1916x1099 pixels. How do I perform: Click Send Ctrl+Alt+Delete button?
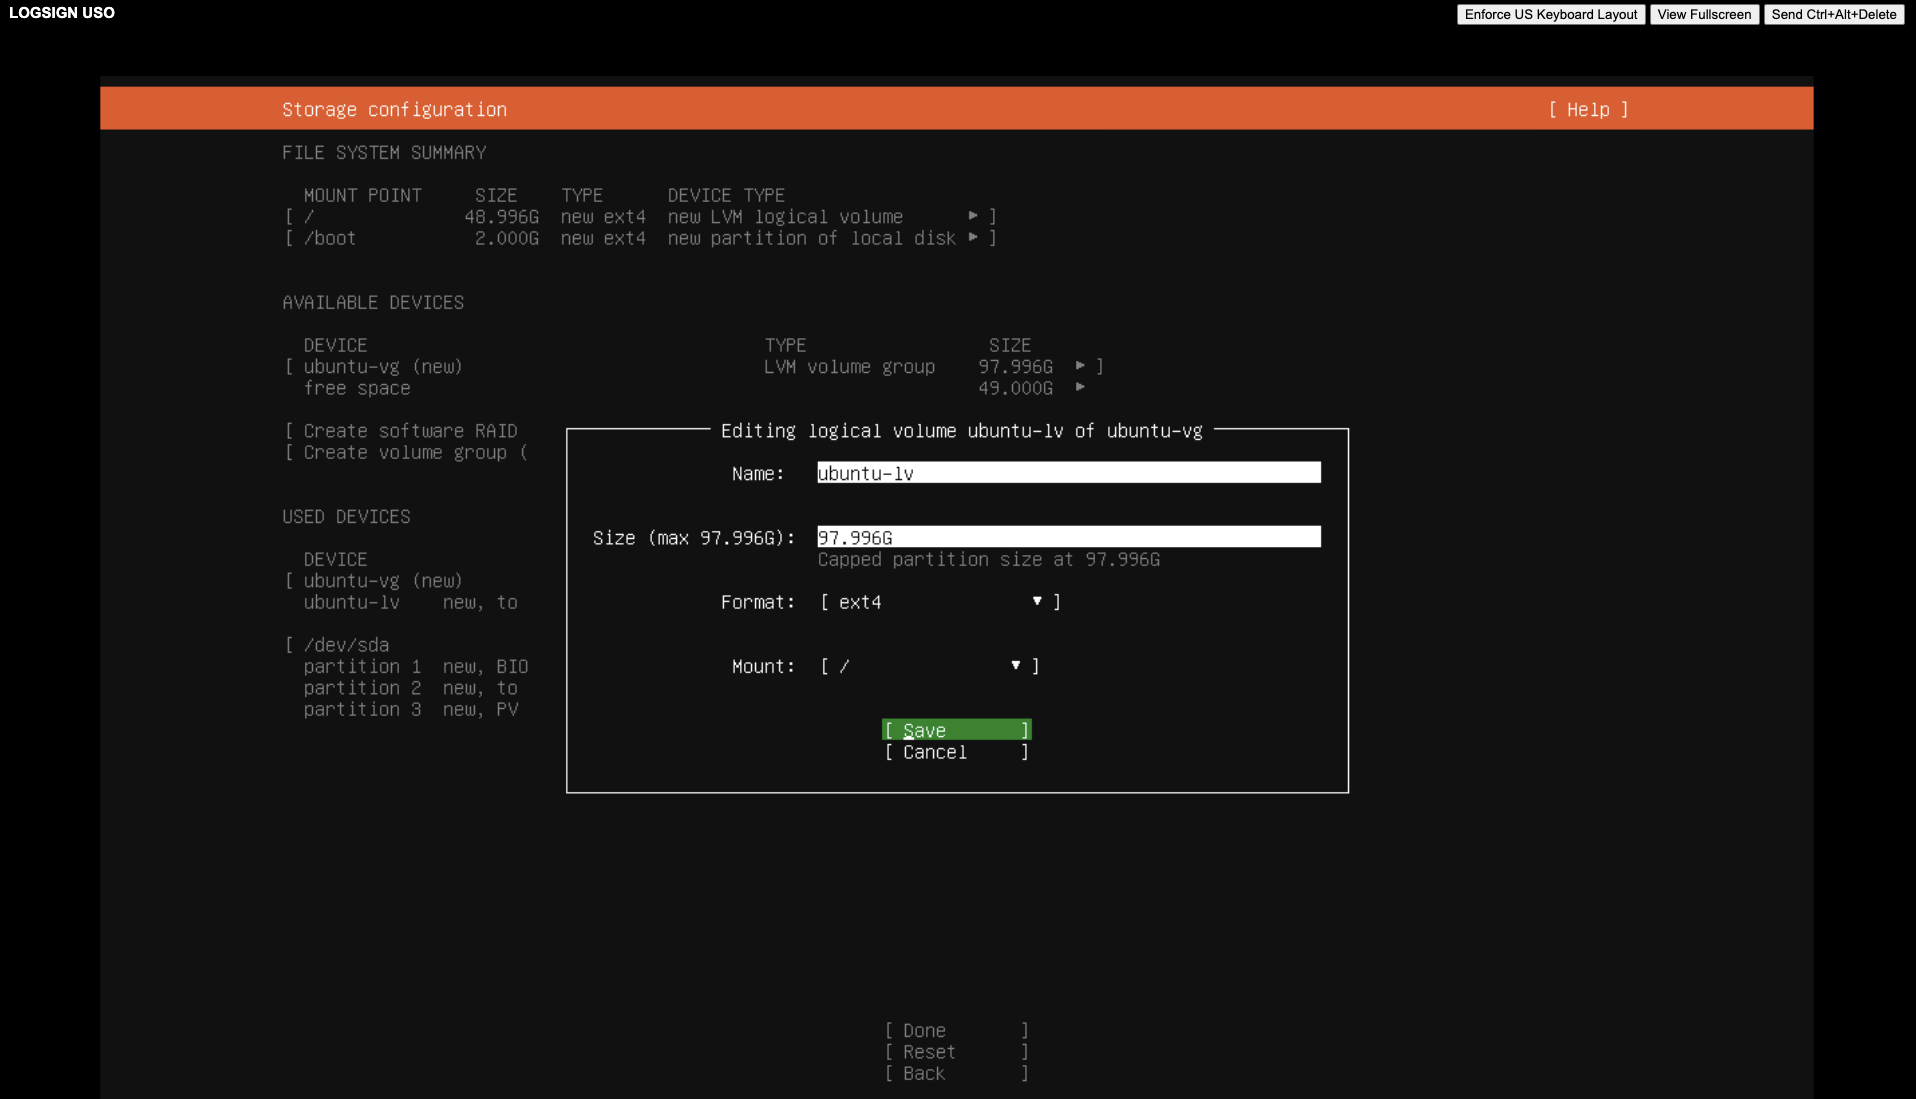1833,14
